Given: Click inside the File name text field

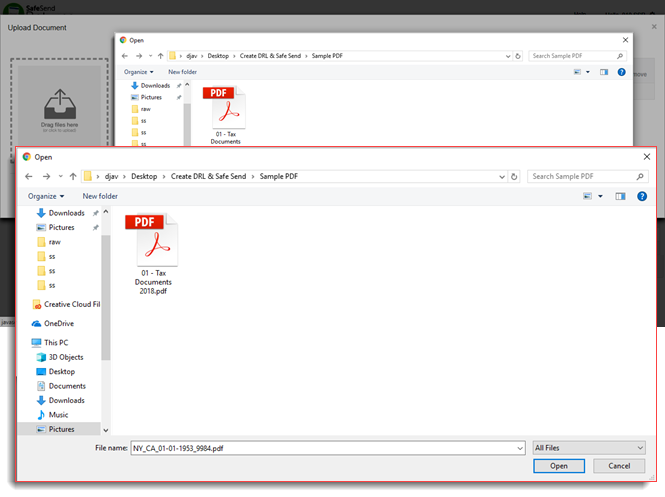Looking at the screenshot, I should (x=320, y=449).
